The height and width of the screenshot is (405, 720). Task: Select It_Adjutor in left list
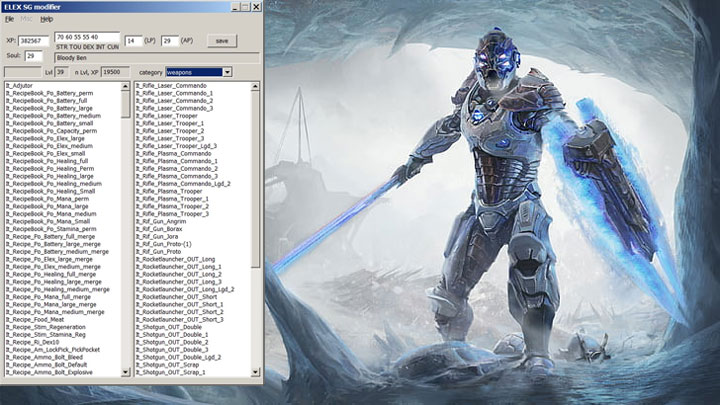tap(19, 86)
